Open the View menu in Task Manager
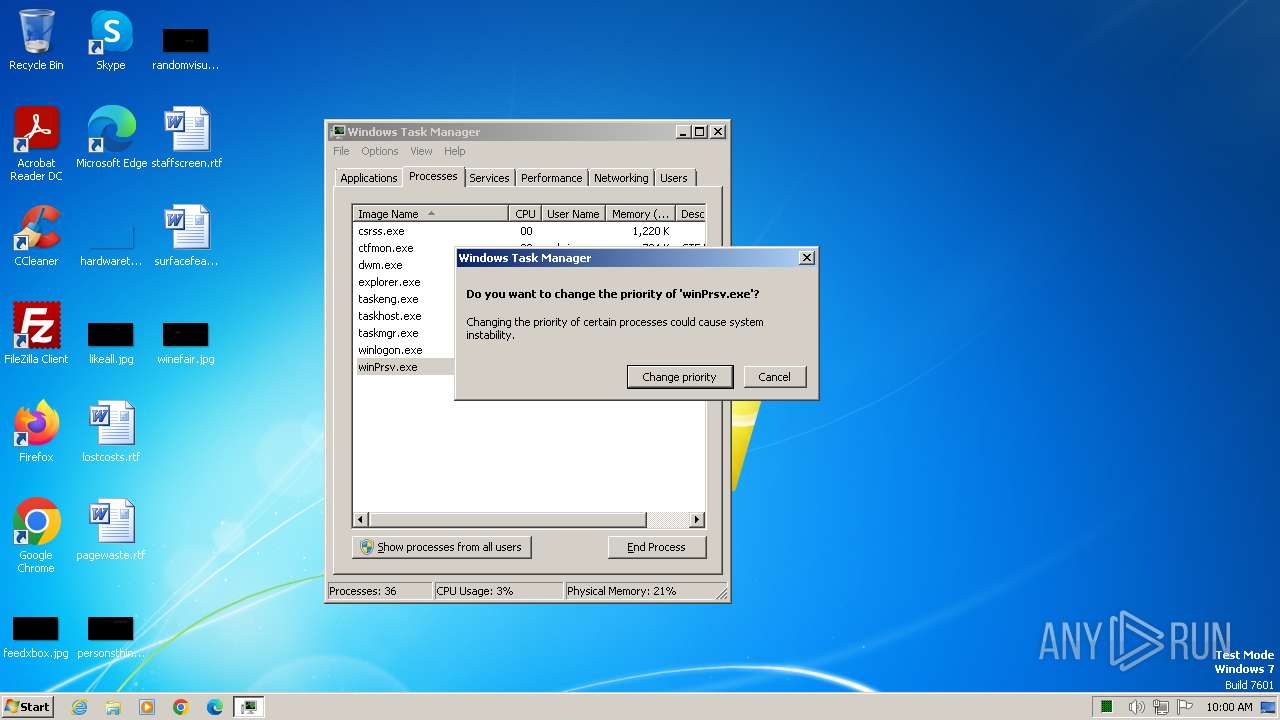This screenshot has width=1280, height=720. [x=421, y=151]
